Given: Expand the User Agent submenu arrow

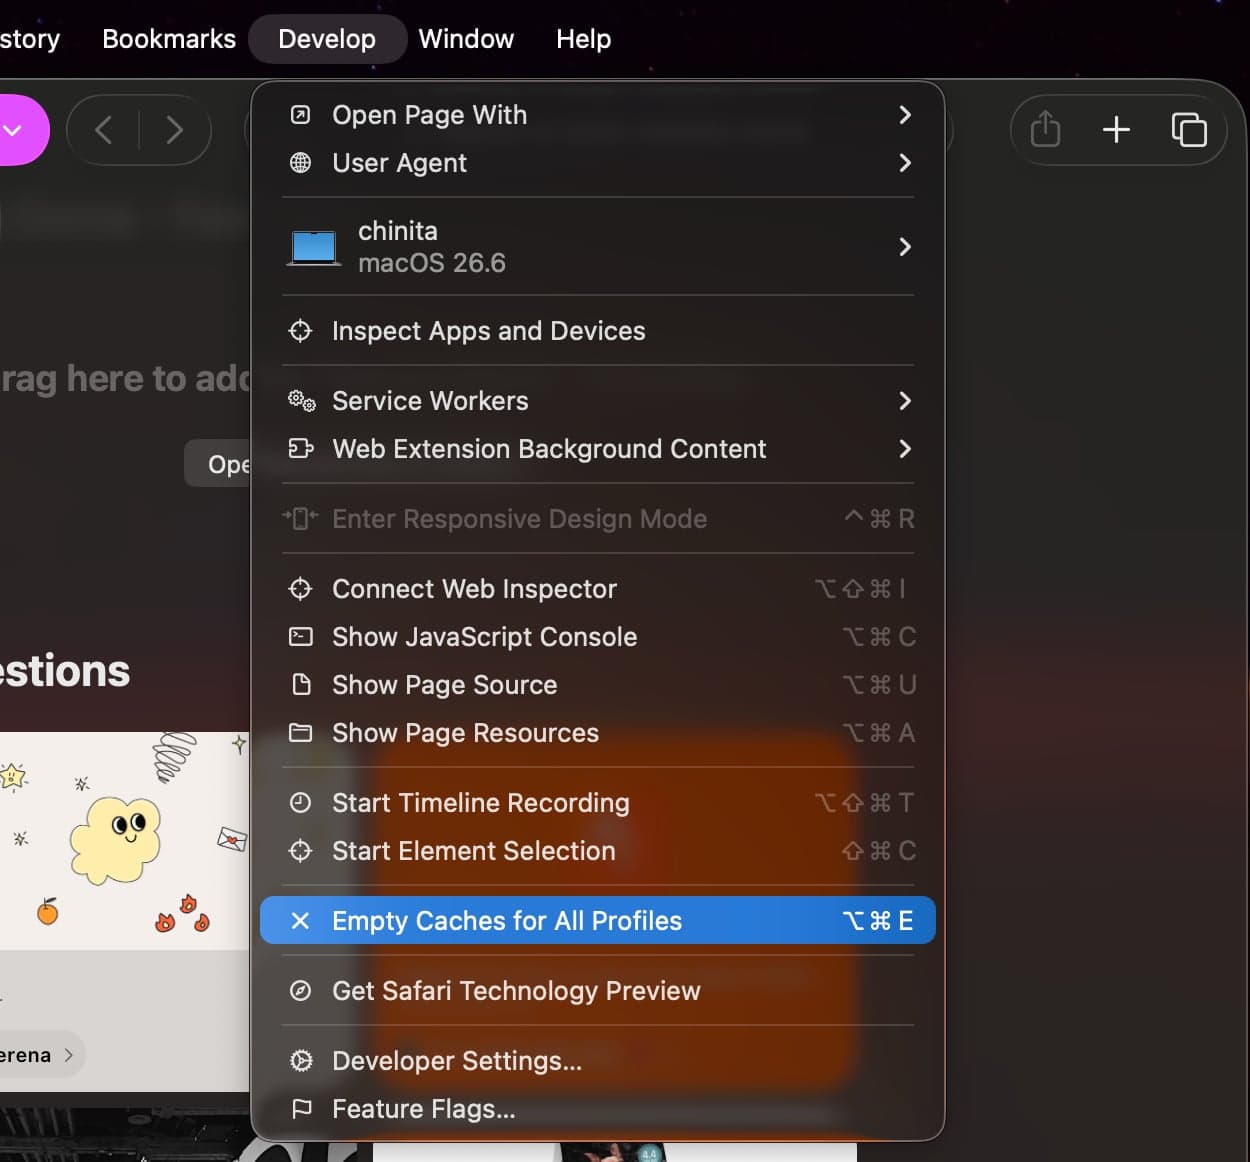Looking at the screenshot, I should coord(905,163).
